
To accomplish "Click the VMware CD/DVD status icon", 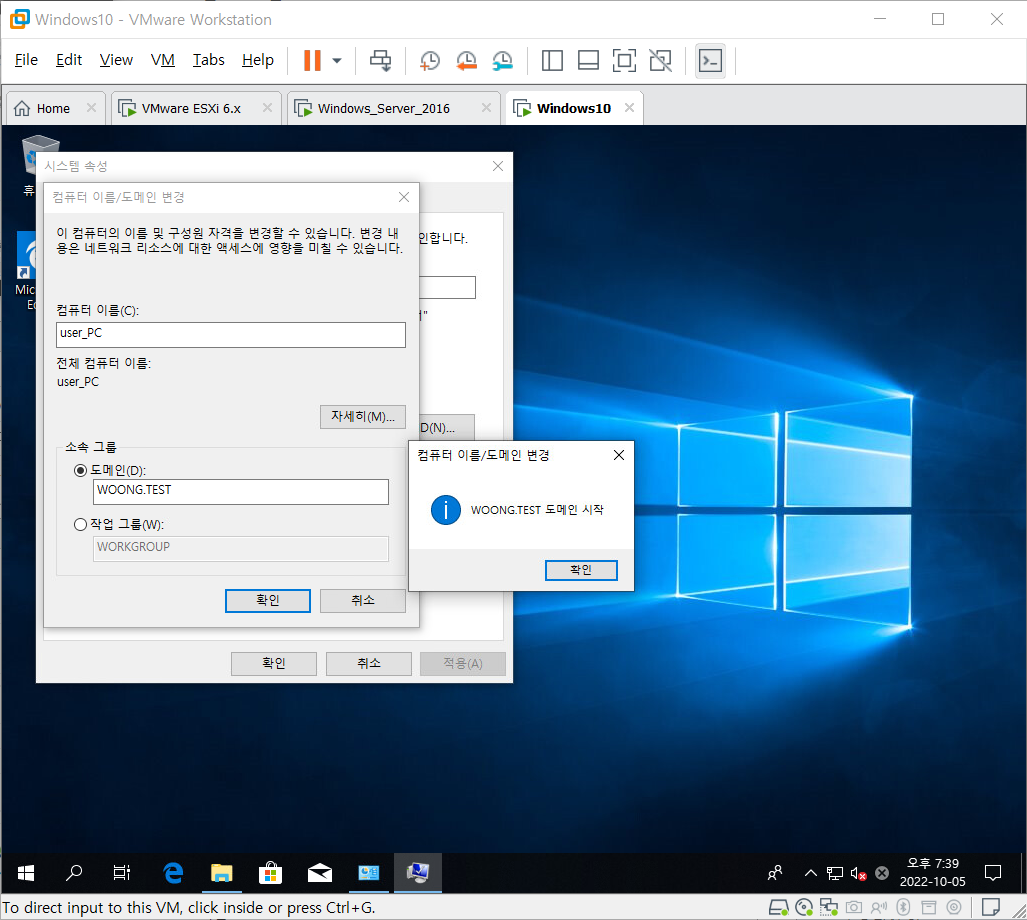I will [804, 907].
